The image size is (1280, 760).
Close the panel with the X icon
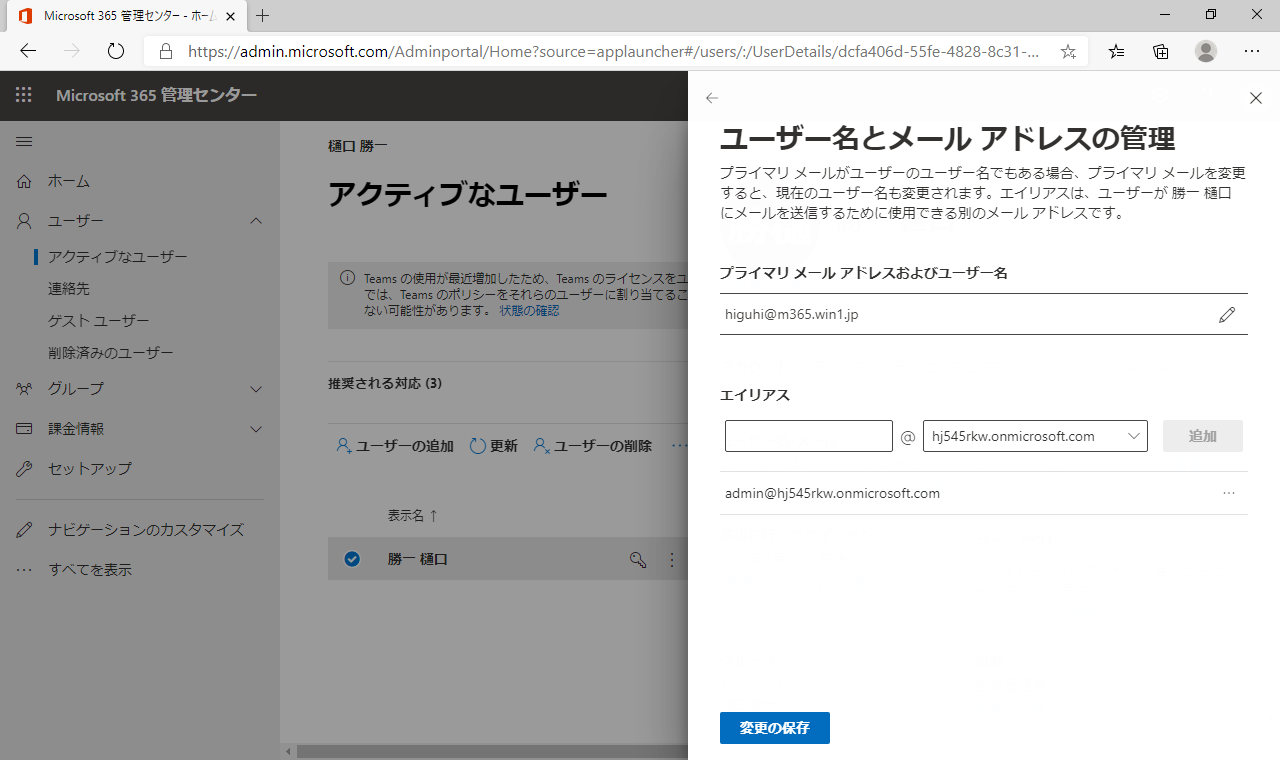pos(1256,98)
